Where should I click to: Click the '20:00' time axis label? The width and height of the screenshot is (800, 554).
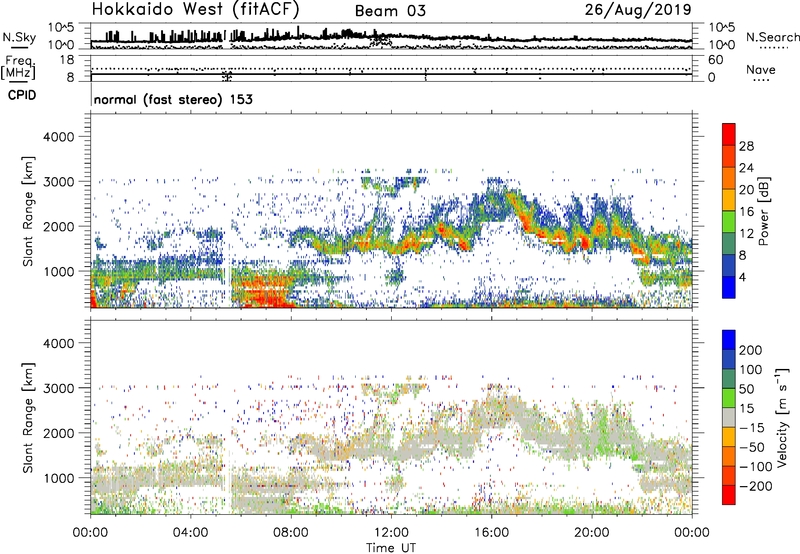592,533
